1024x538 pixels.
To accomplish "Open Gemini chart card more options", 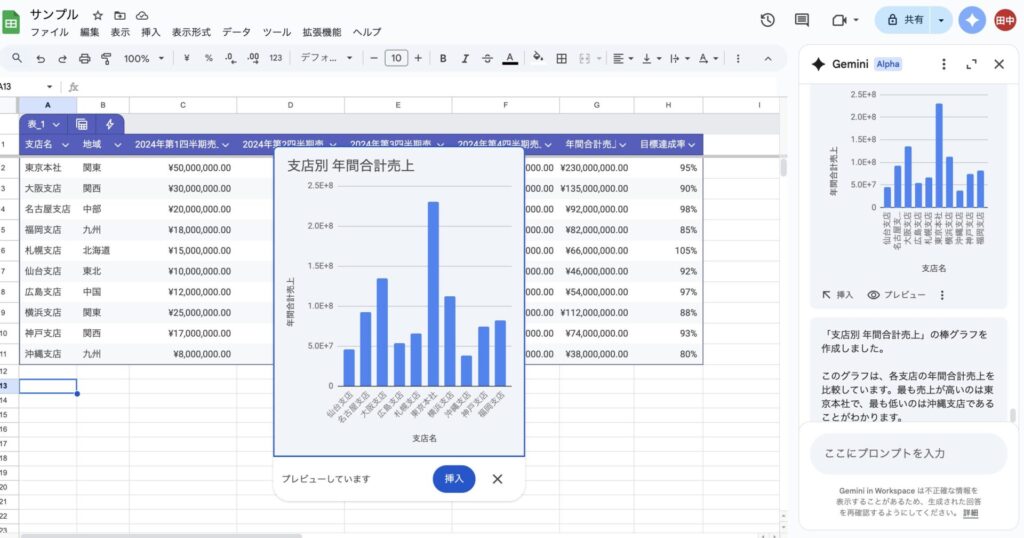I will [x=942, y=295].
